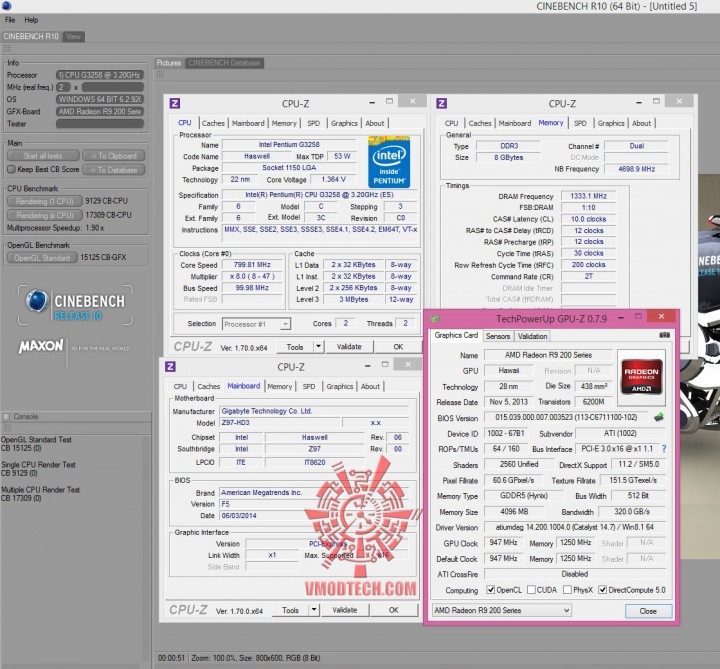720x669 pixels.
Task: Toggle Keep Best CB Score checkbox
Action: click(11, 169)
